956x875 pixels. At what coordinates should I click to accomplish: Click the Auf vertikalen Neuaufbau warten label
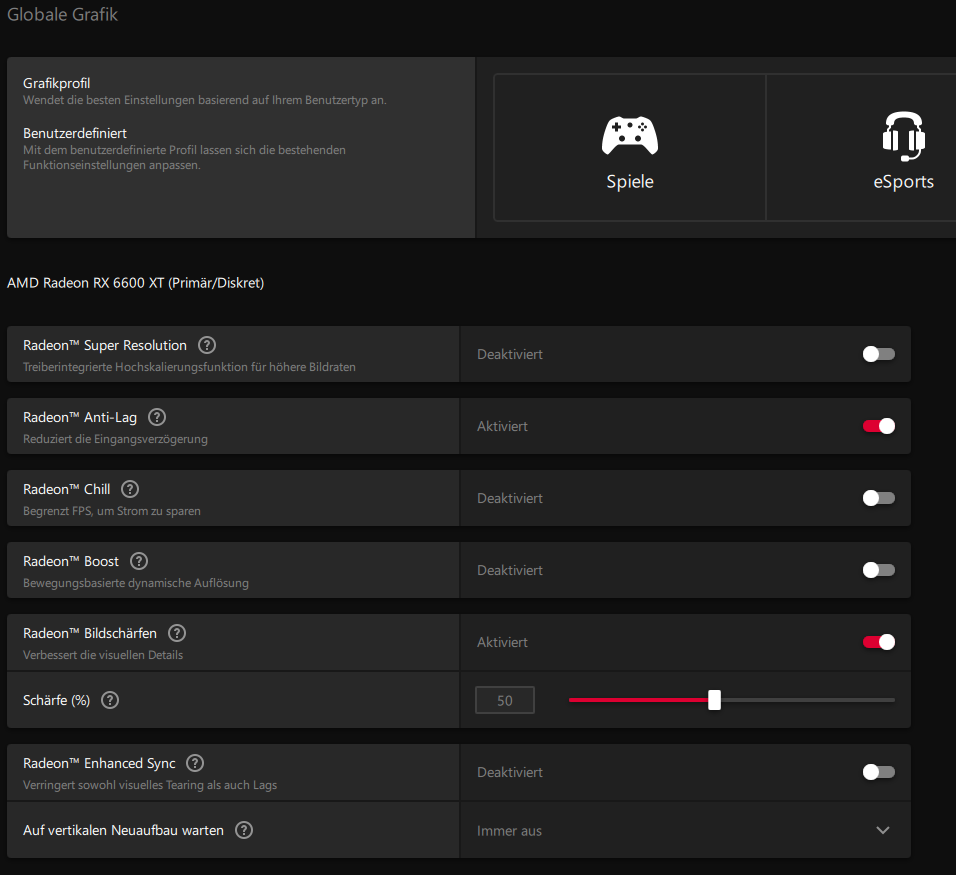point(123,830)
